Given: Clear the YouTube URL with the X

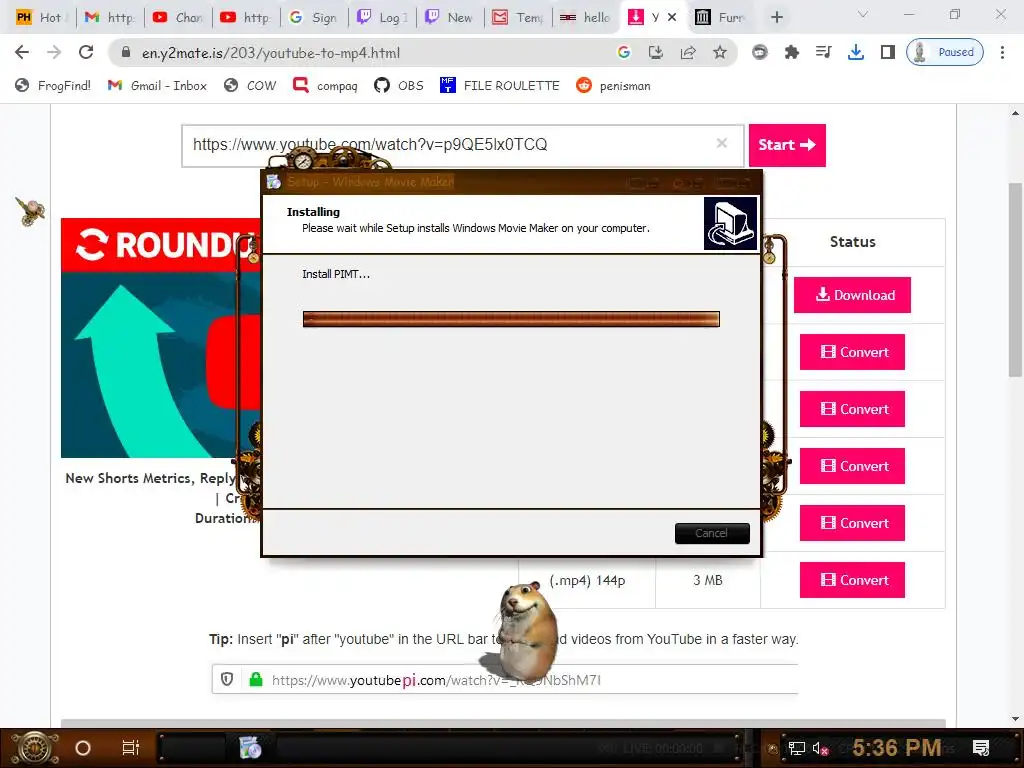Looking at the screenshot, I should pos(722,143).
